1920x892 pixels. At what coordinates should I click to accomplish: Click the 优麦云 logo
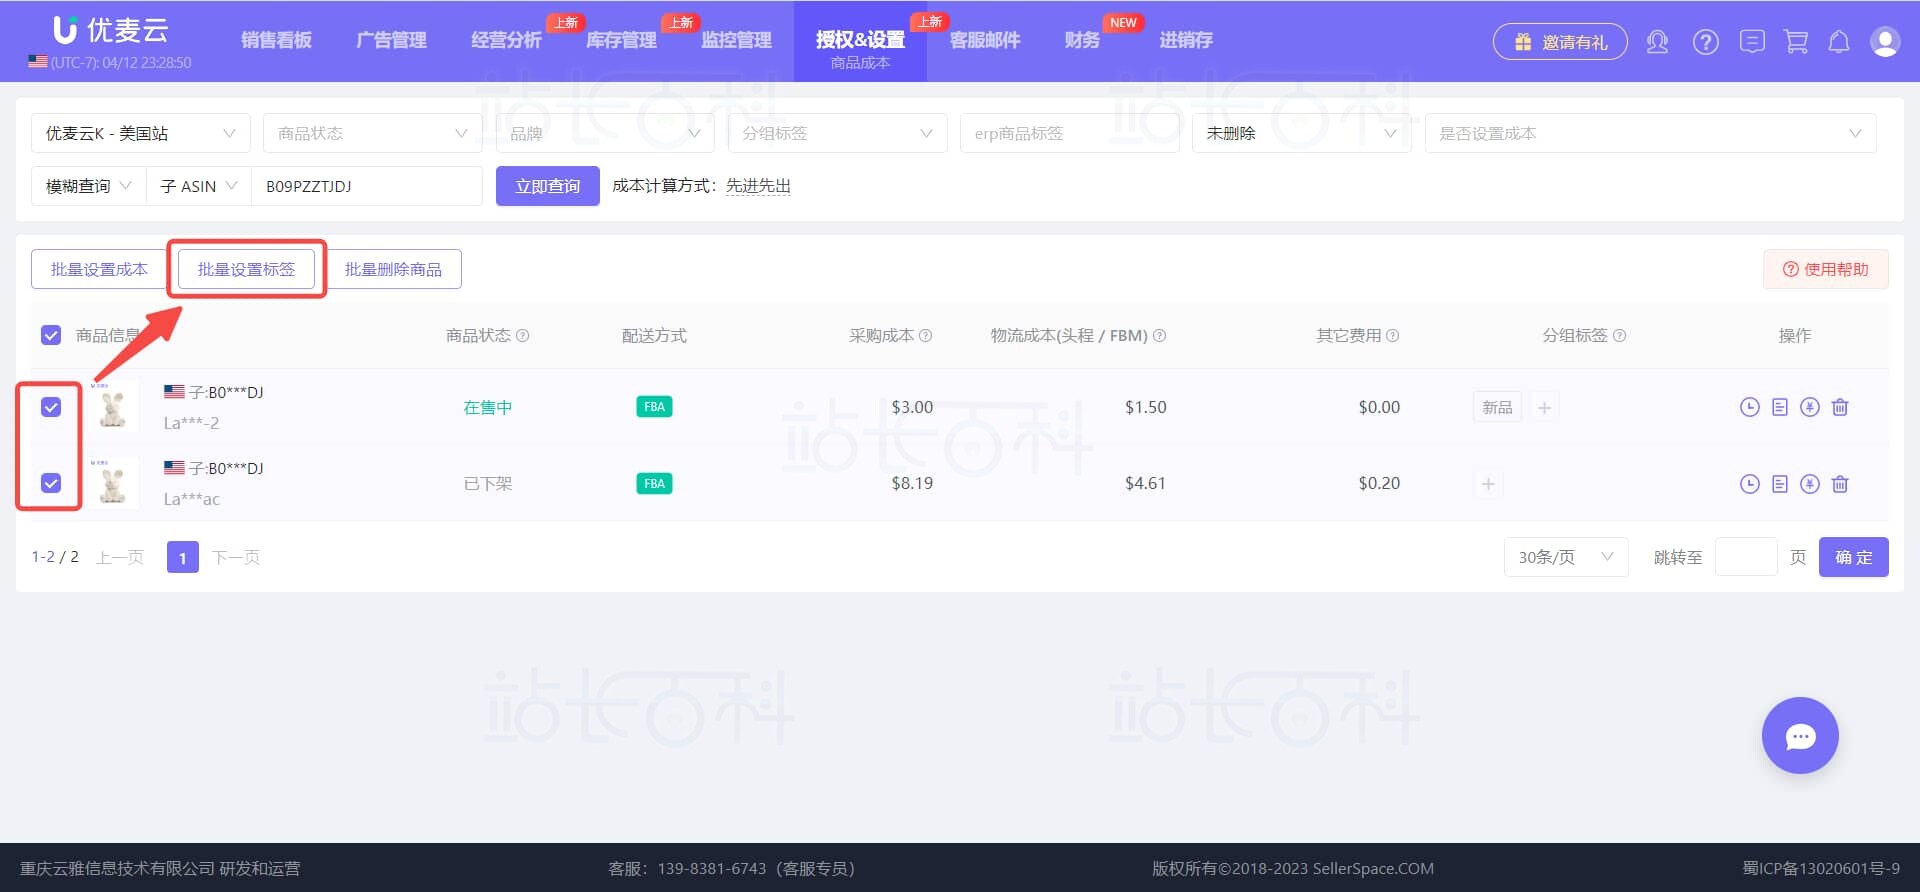click(x=110, y=30)
